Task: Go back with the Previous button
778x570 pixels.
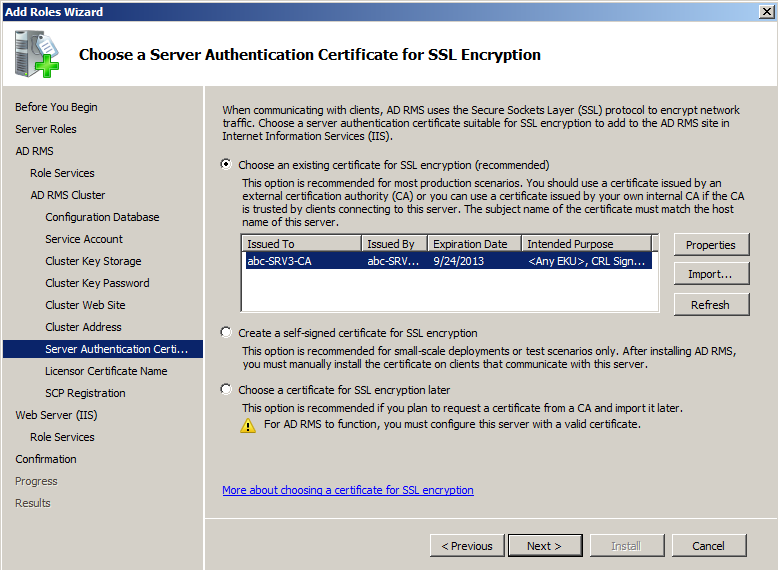Action: 467,546
